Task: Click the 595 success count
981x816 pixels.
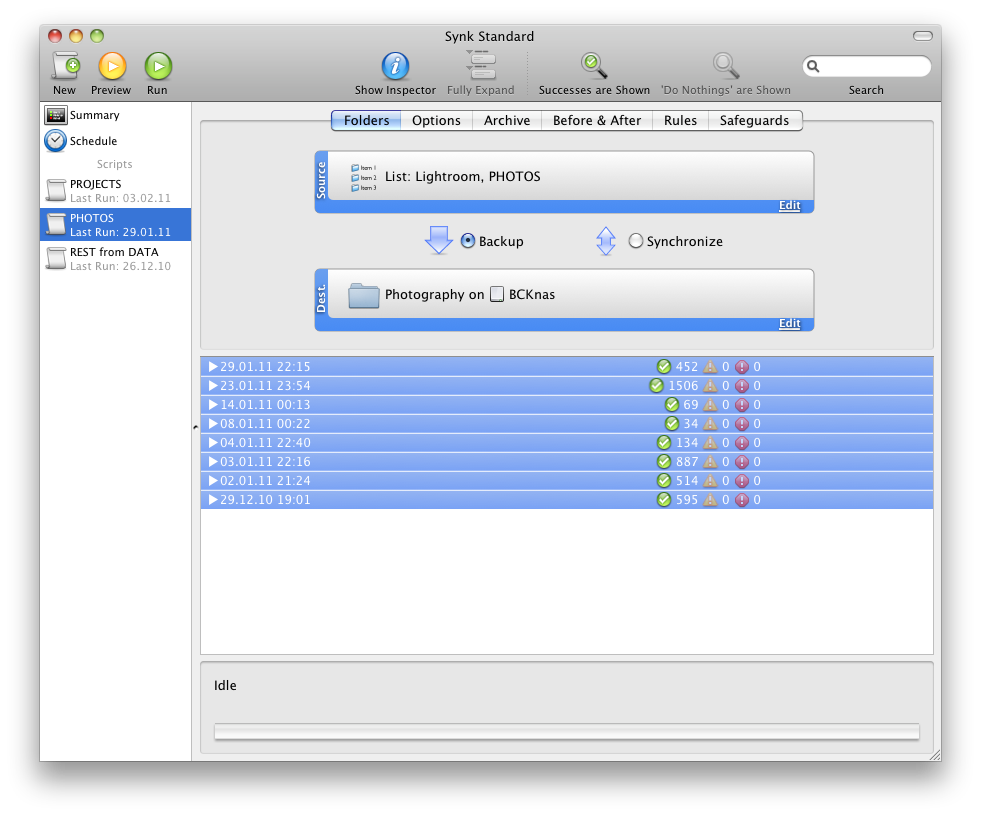Action: point(687,500)
